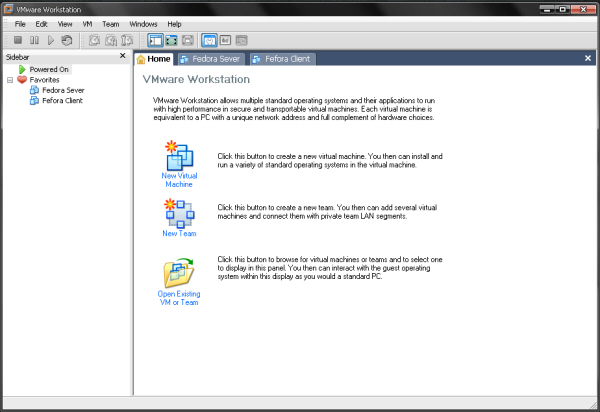Click the Console View toolbar icon
This screenshot has width=600, height=412.
point(241,40)
